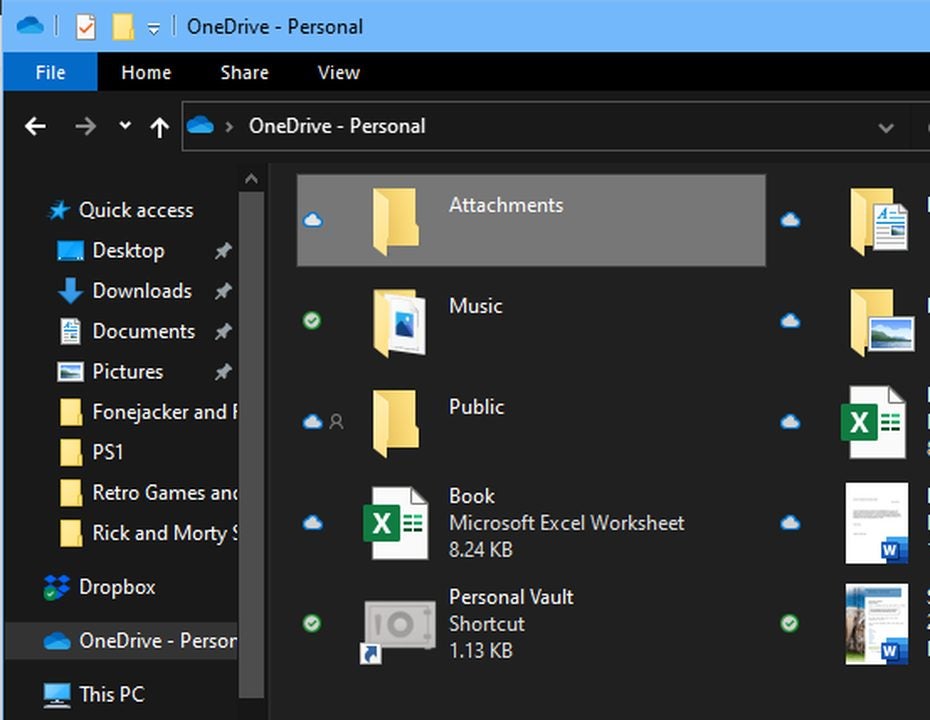Click Excel file icon in second column
The height and width of the screenshot is (720, 930).
874,422
